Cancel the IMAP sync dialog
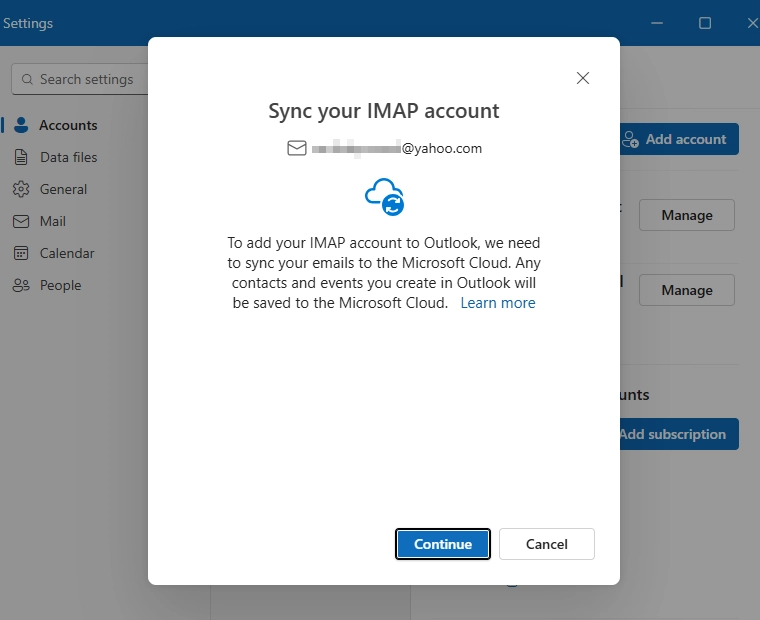Screen dimensions: 760x620 547,544
